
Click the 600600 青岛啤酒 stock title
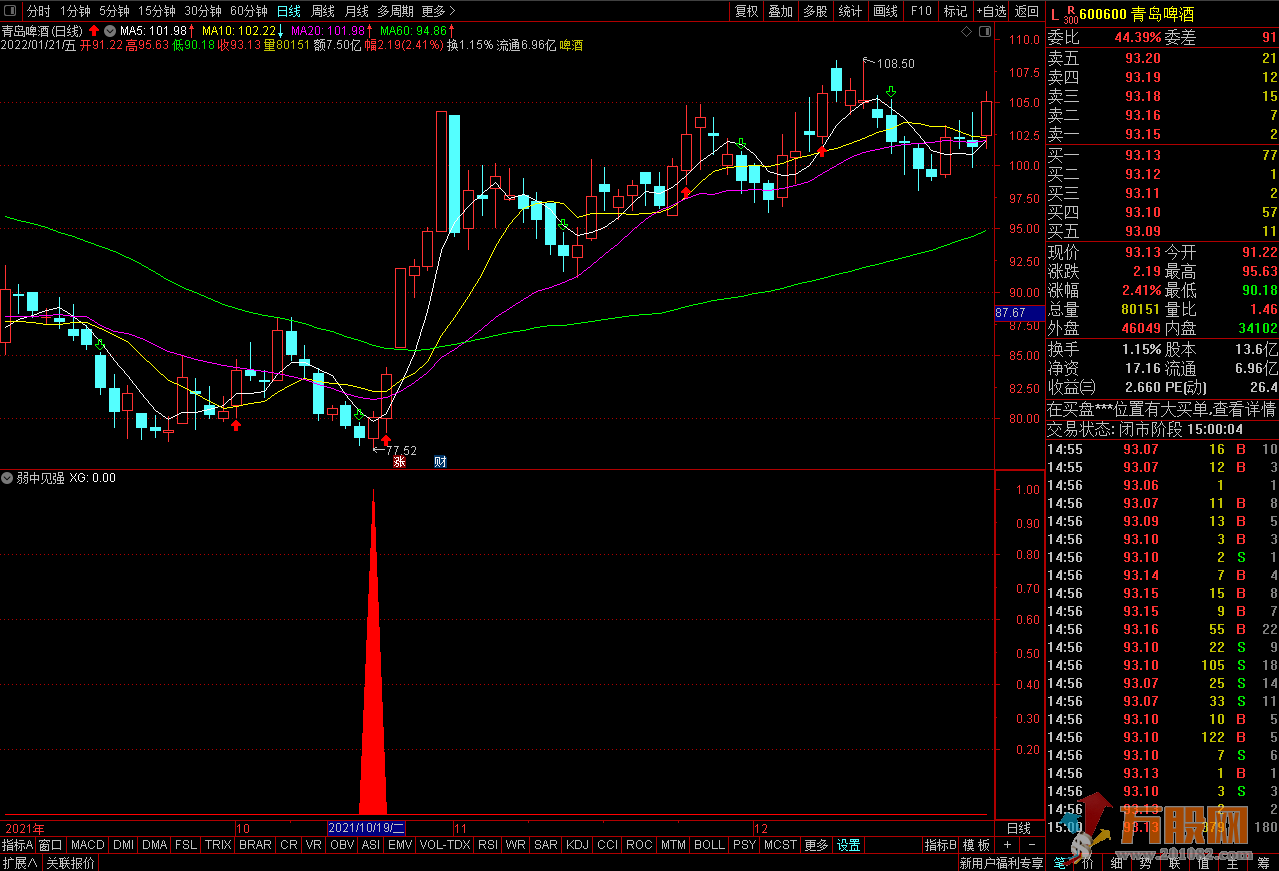point(1136,13)
